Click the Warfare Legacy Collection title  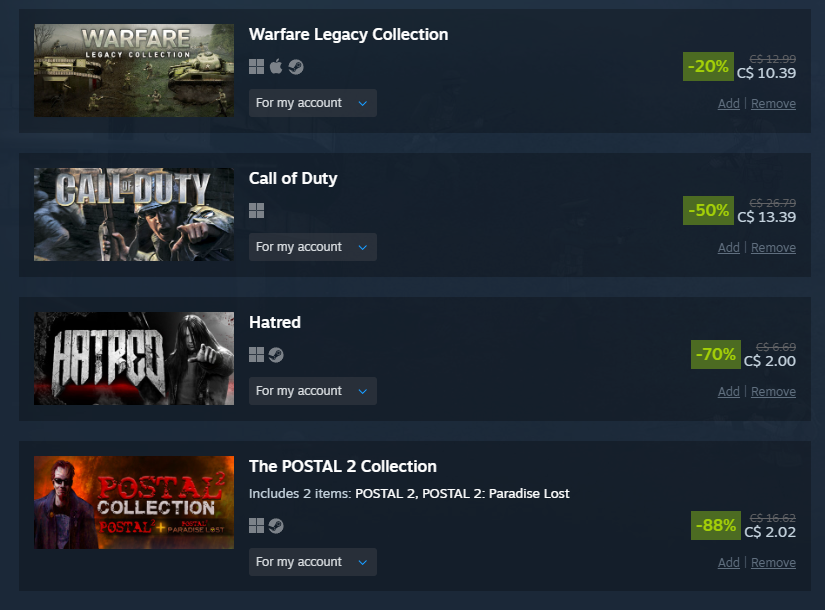[x=348, y=35]
